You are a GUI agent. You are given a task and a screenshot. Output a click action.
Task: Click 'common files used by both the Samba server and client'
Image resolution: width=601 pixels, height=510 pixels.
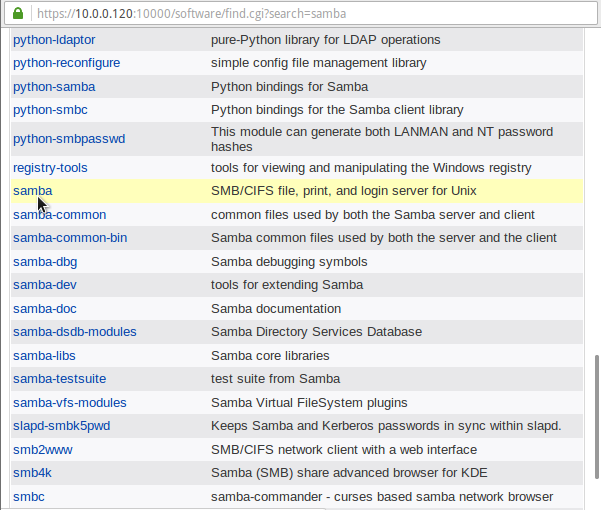click(373, 215)
